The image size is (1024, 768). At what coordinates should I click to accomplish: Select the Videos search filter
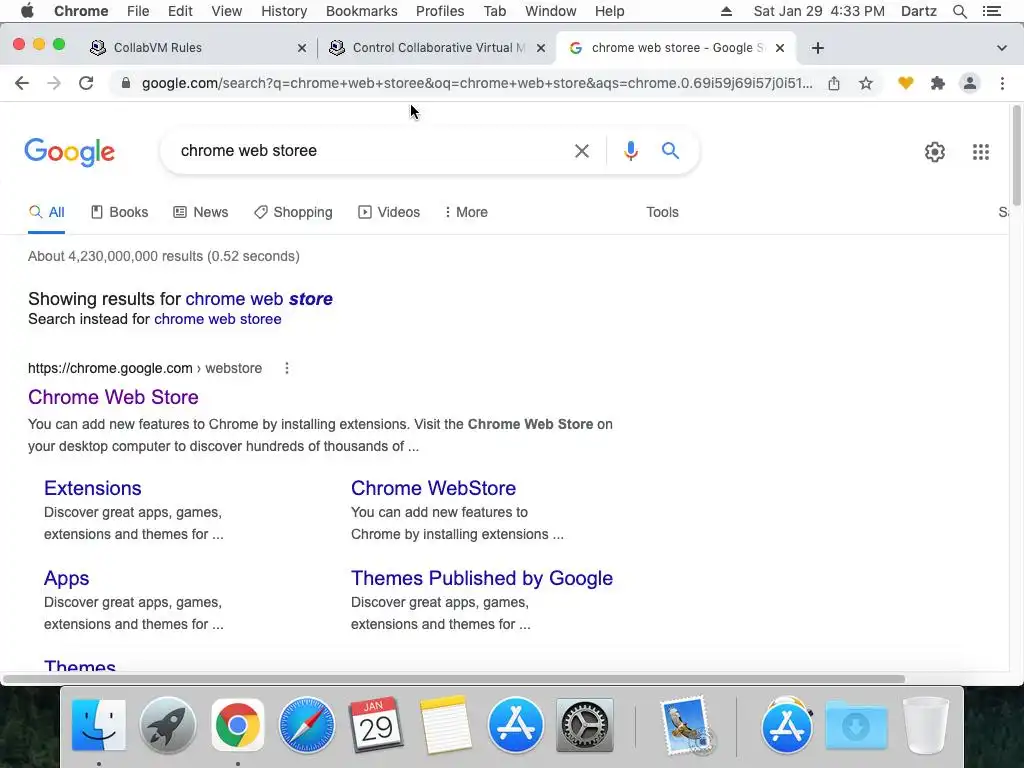tap(389, 212)
